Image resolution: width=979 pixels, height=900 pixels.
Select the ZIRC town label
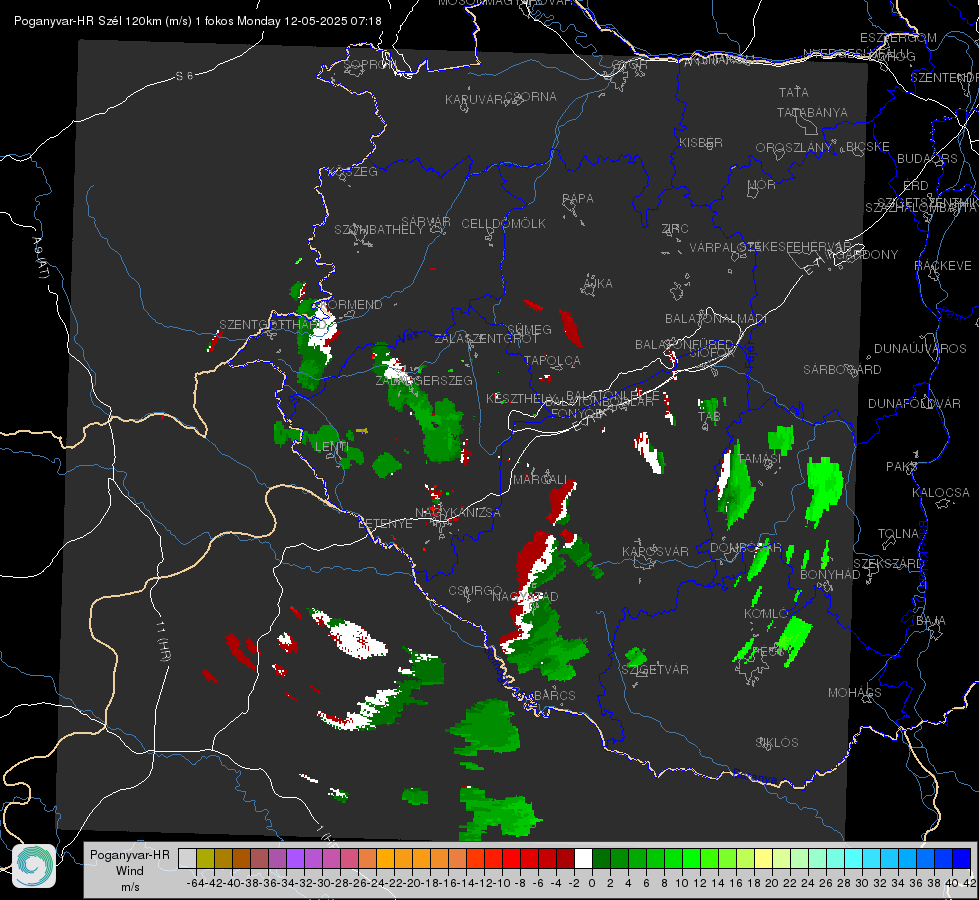(x=675, y=229)
